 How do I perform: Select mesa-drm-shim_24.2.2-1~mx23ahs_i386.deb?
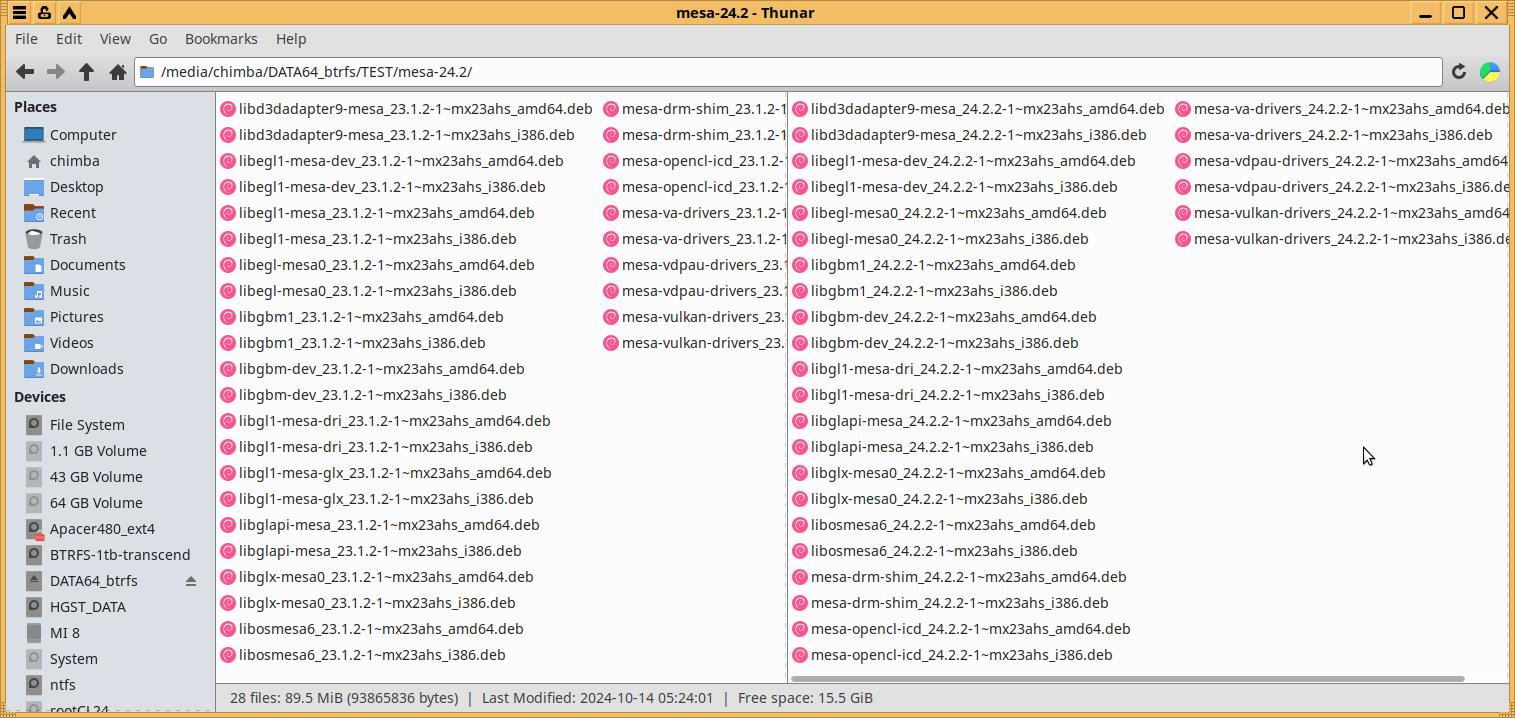click(x=950, y=603)
